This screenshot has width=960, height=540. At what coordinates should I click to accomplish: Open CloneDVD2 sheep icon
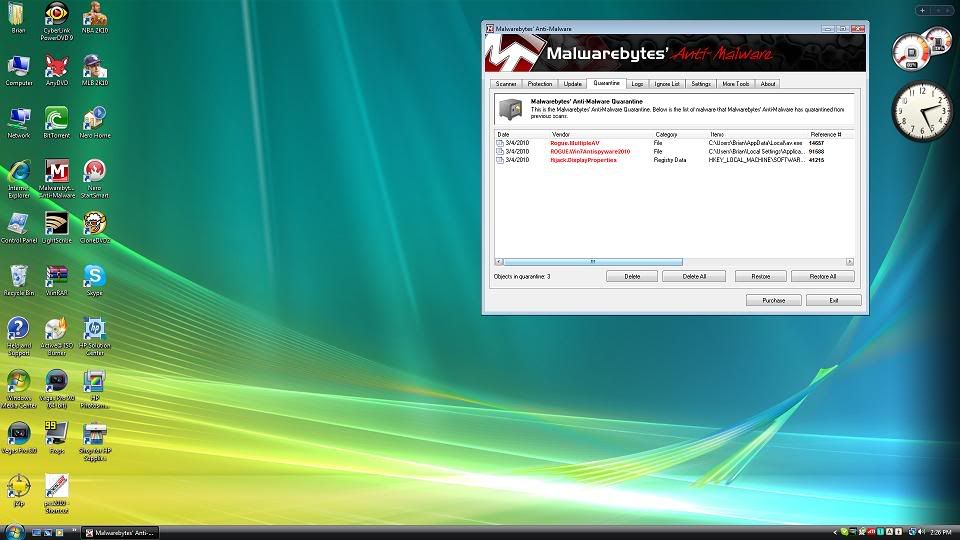click(x=94, y=228)
